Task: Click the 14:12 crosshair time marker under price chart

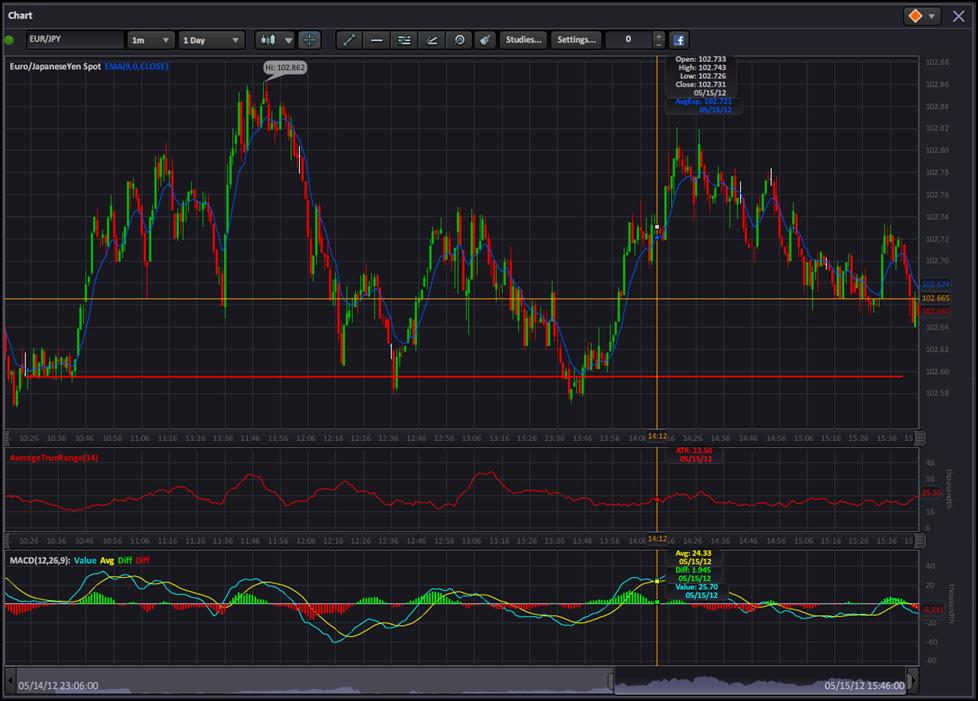Action: coord(657,436)
